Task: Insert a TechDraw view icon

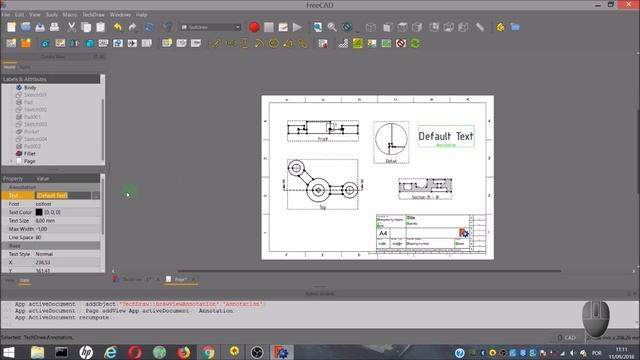Action: tap(45, 43)
